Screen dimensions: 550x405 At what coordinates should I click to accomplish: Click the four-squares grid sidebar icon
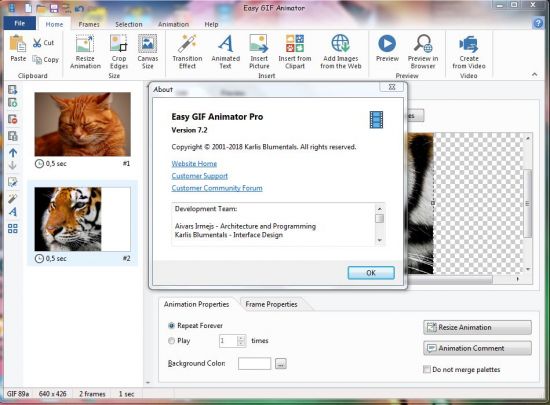13,229
